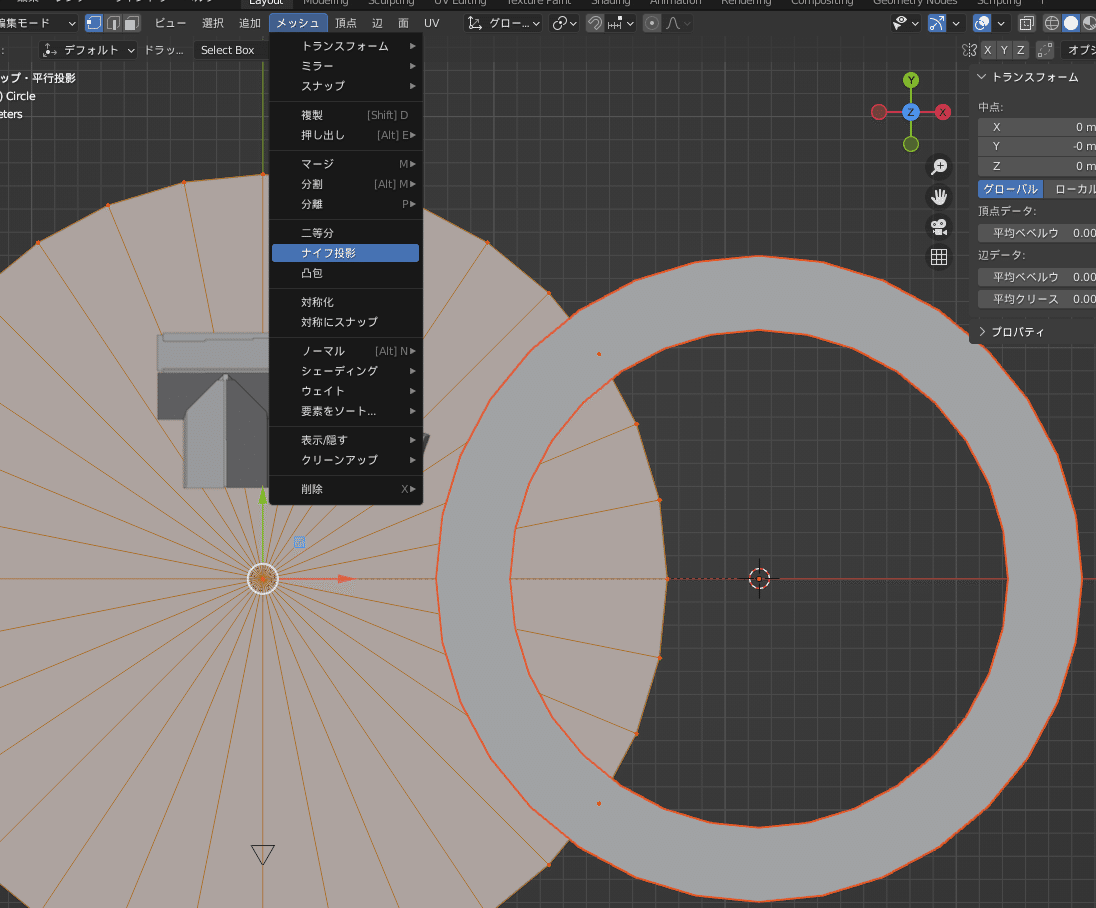This screenshot has width=1096, height=908.
Task: Click the green Y axis gizmo ball
Action: click(911, 80)
